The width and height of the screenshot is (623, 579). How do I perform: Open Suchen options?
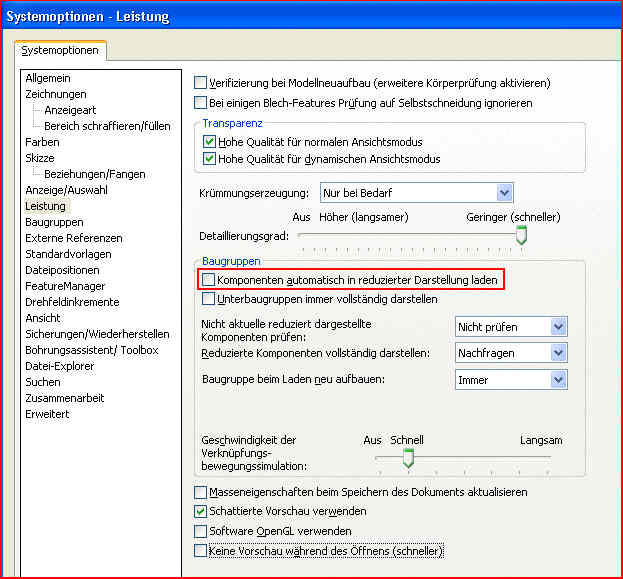(43, 382)
